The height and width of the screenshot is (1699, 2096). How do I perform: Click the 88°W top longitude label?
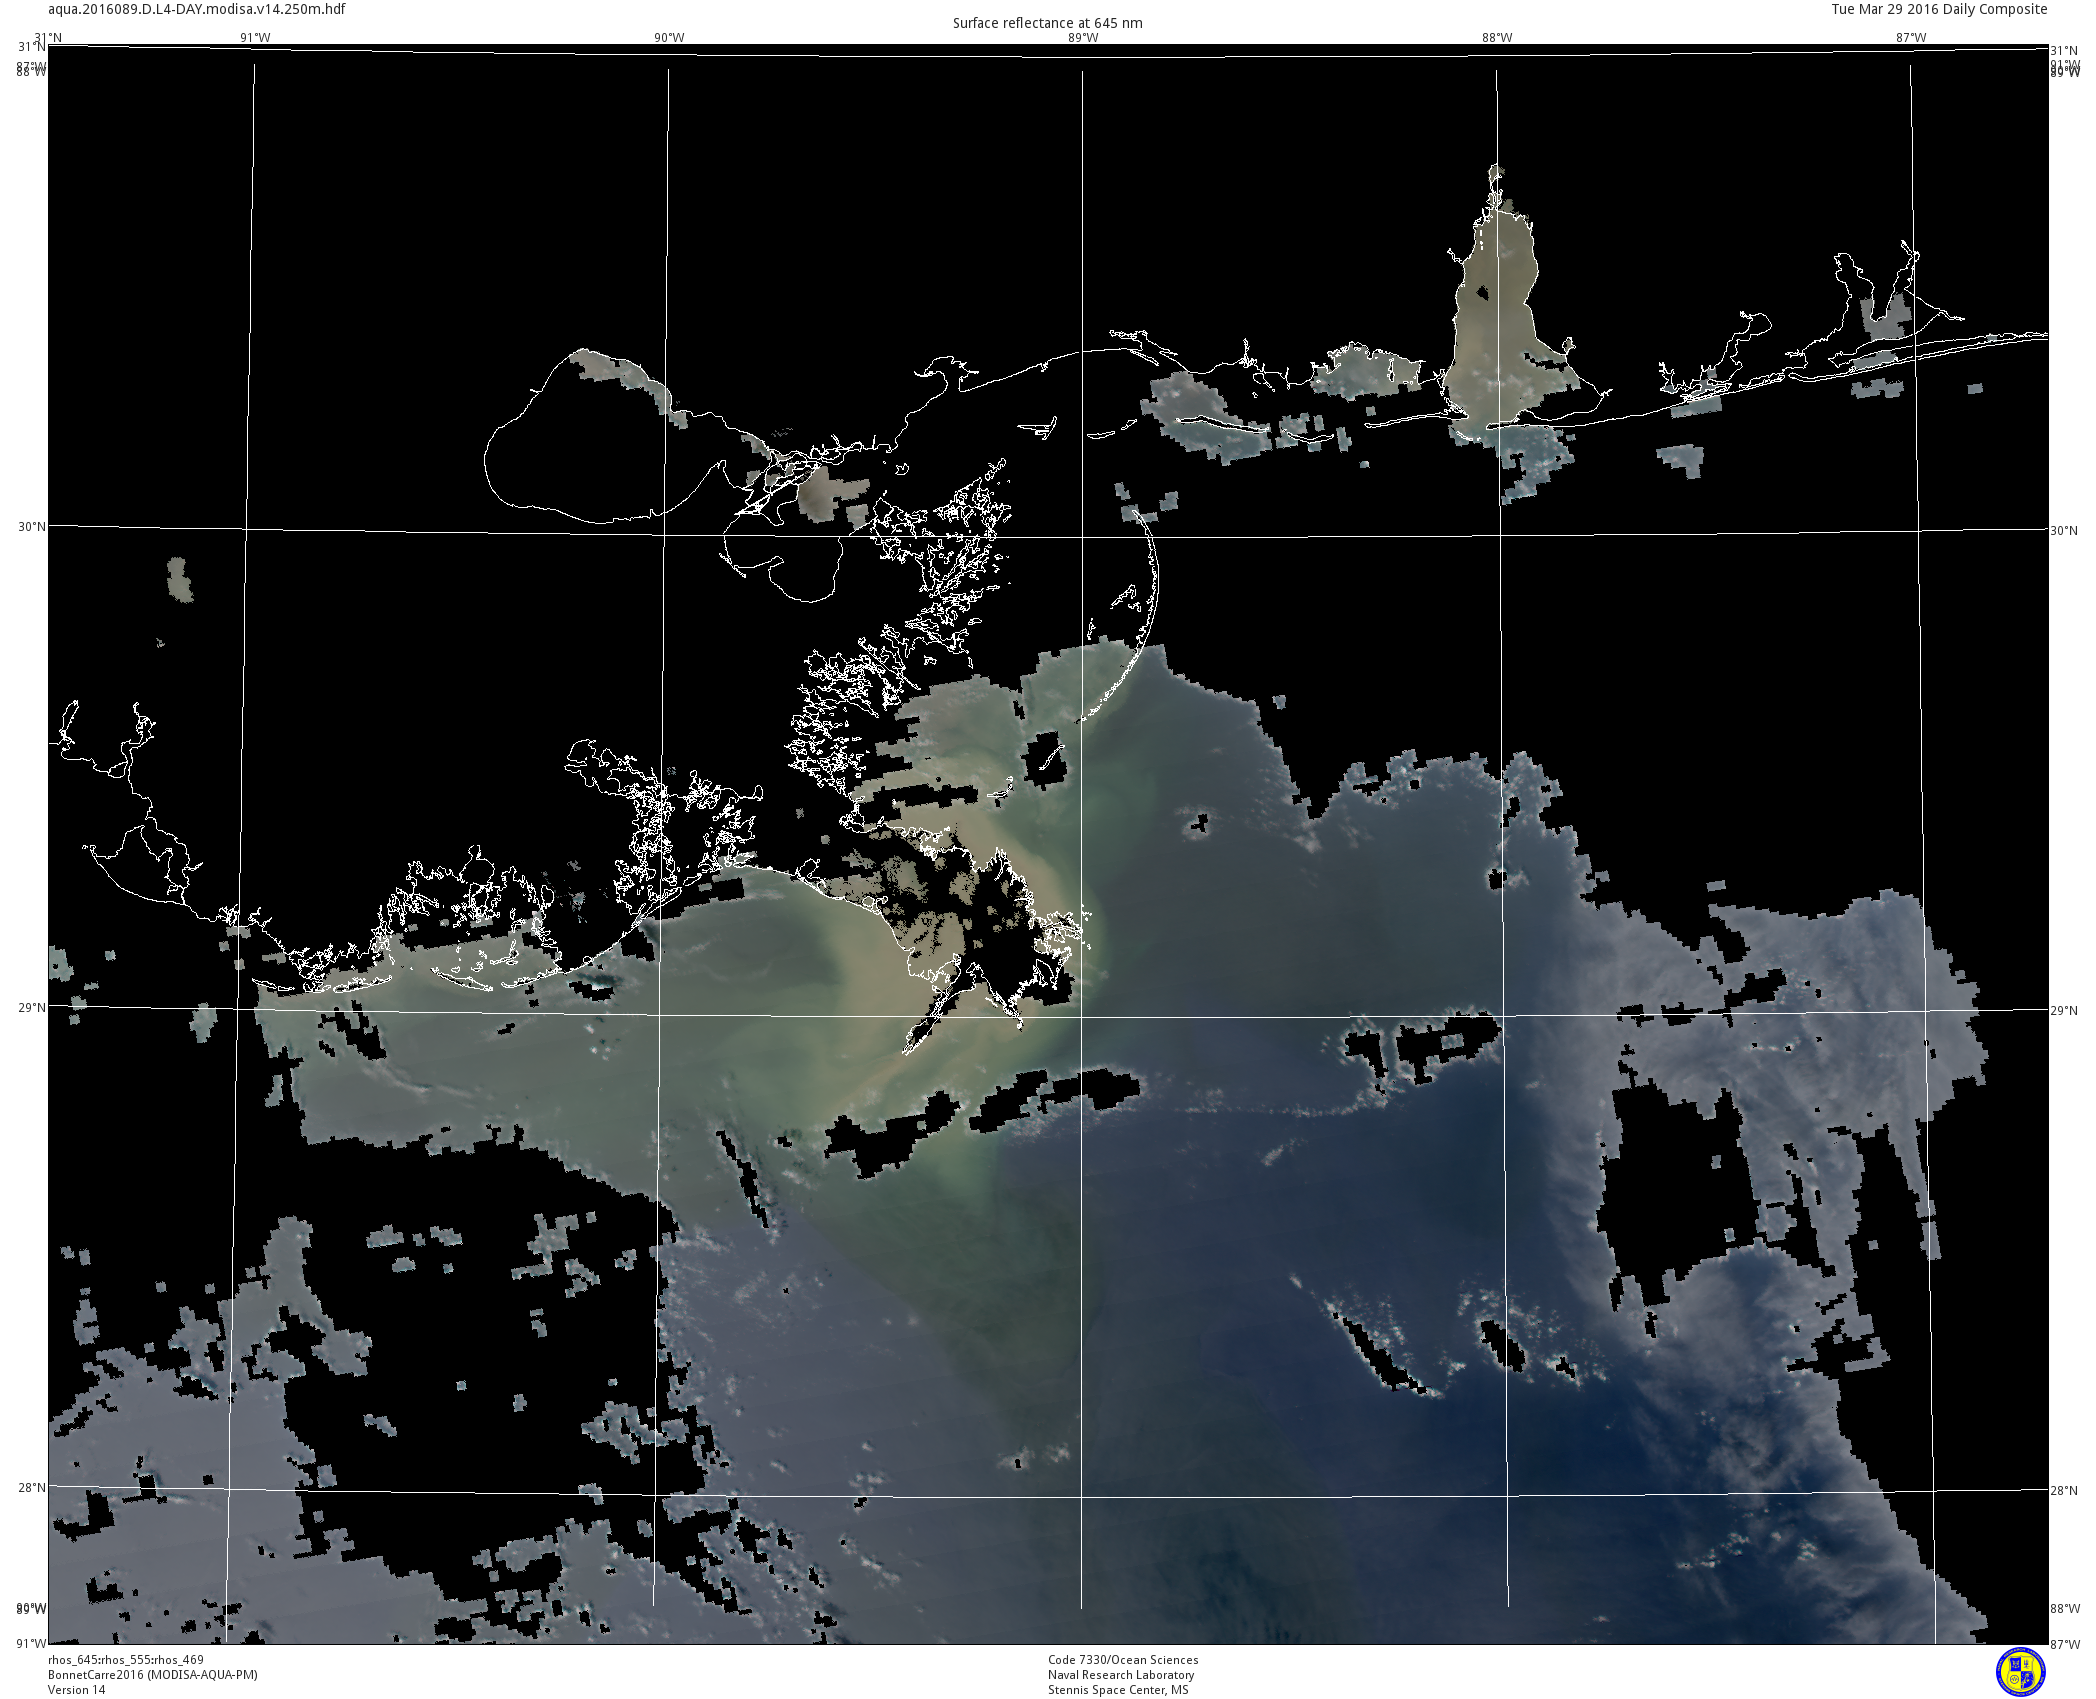(x=1497, y=38)
